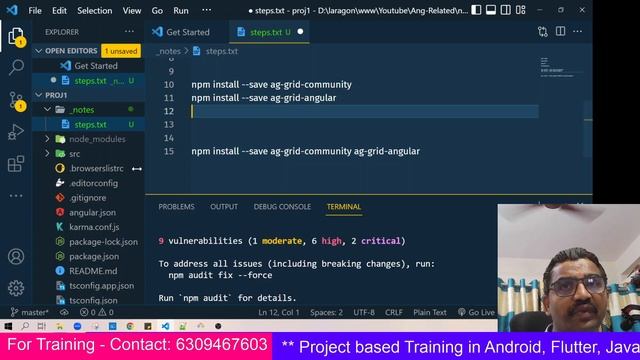Open the File menu

click(35, 11)
